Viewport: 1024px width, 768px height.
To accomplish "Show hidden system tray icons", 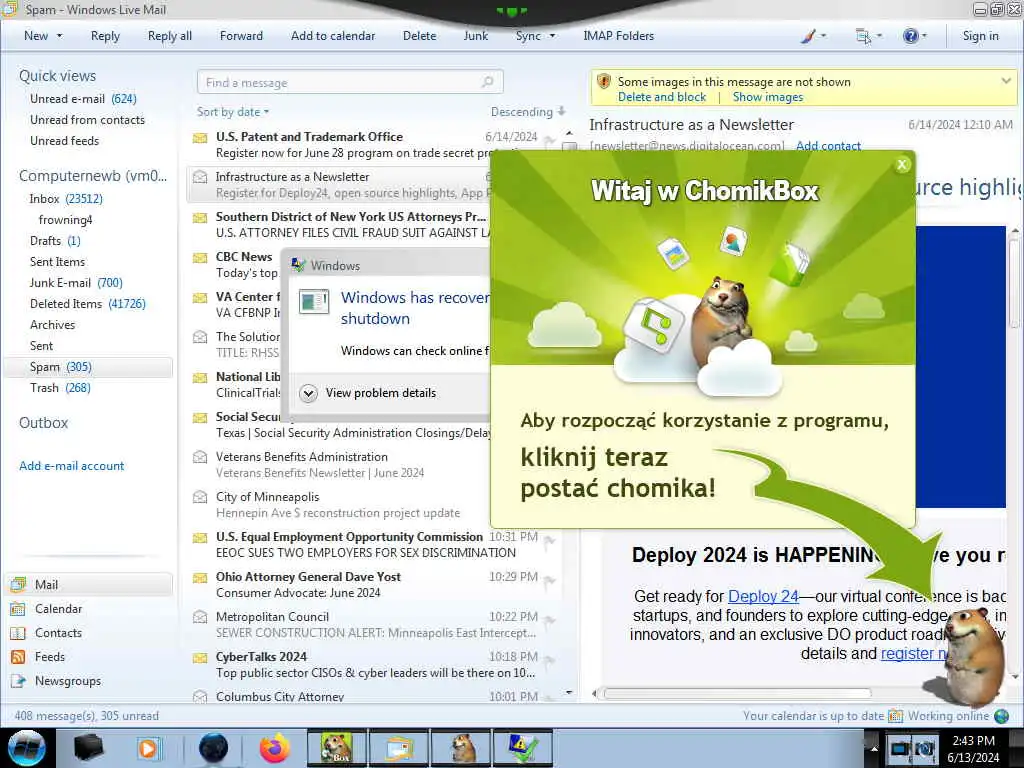I will coord(874,748).
